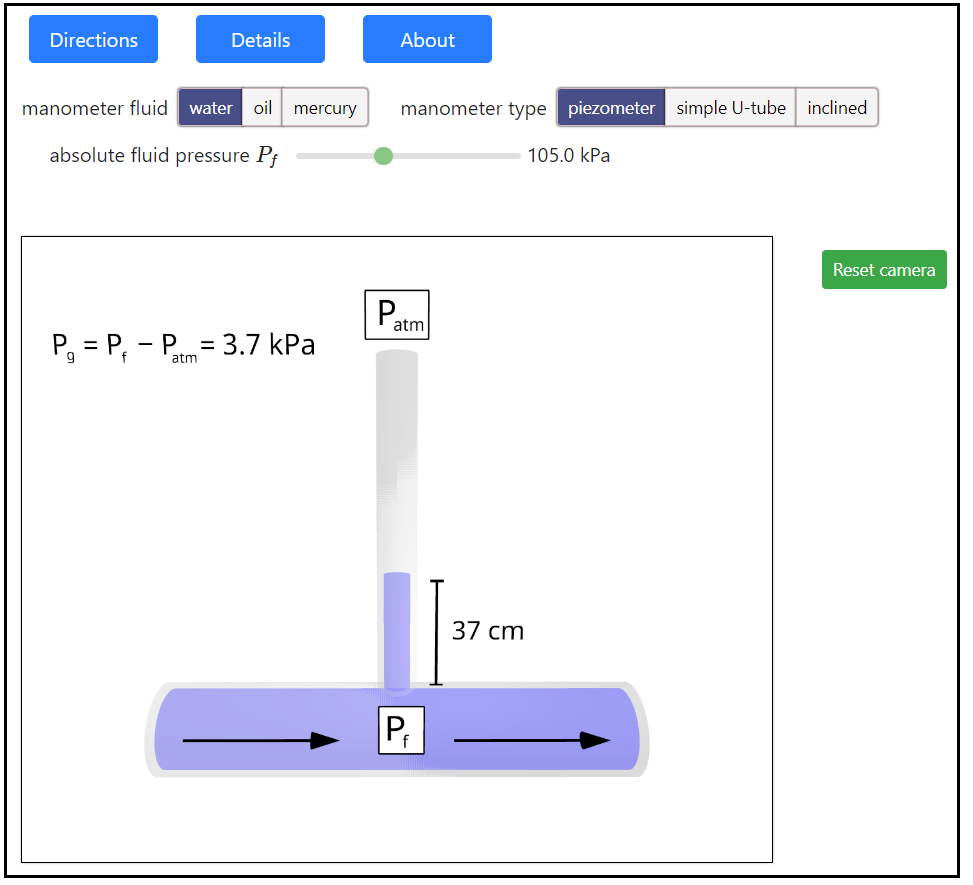This screenshot has width=973, height=885.
Task: Choose oil as manometer fluid
Action: click(x=262, y=108)
